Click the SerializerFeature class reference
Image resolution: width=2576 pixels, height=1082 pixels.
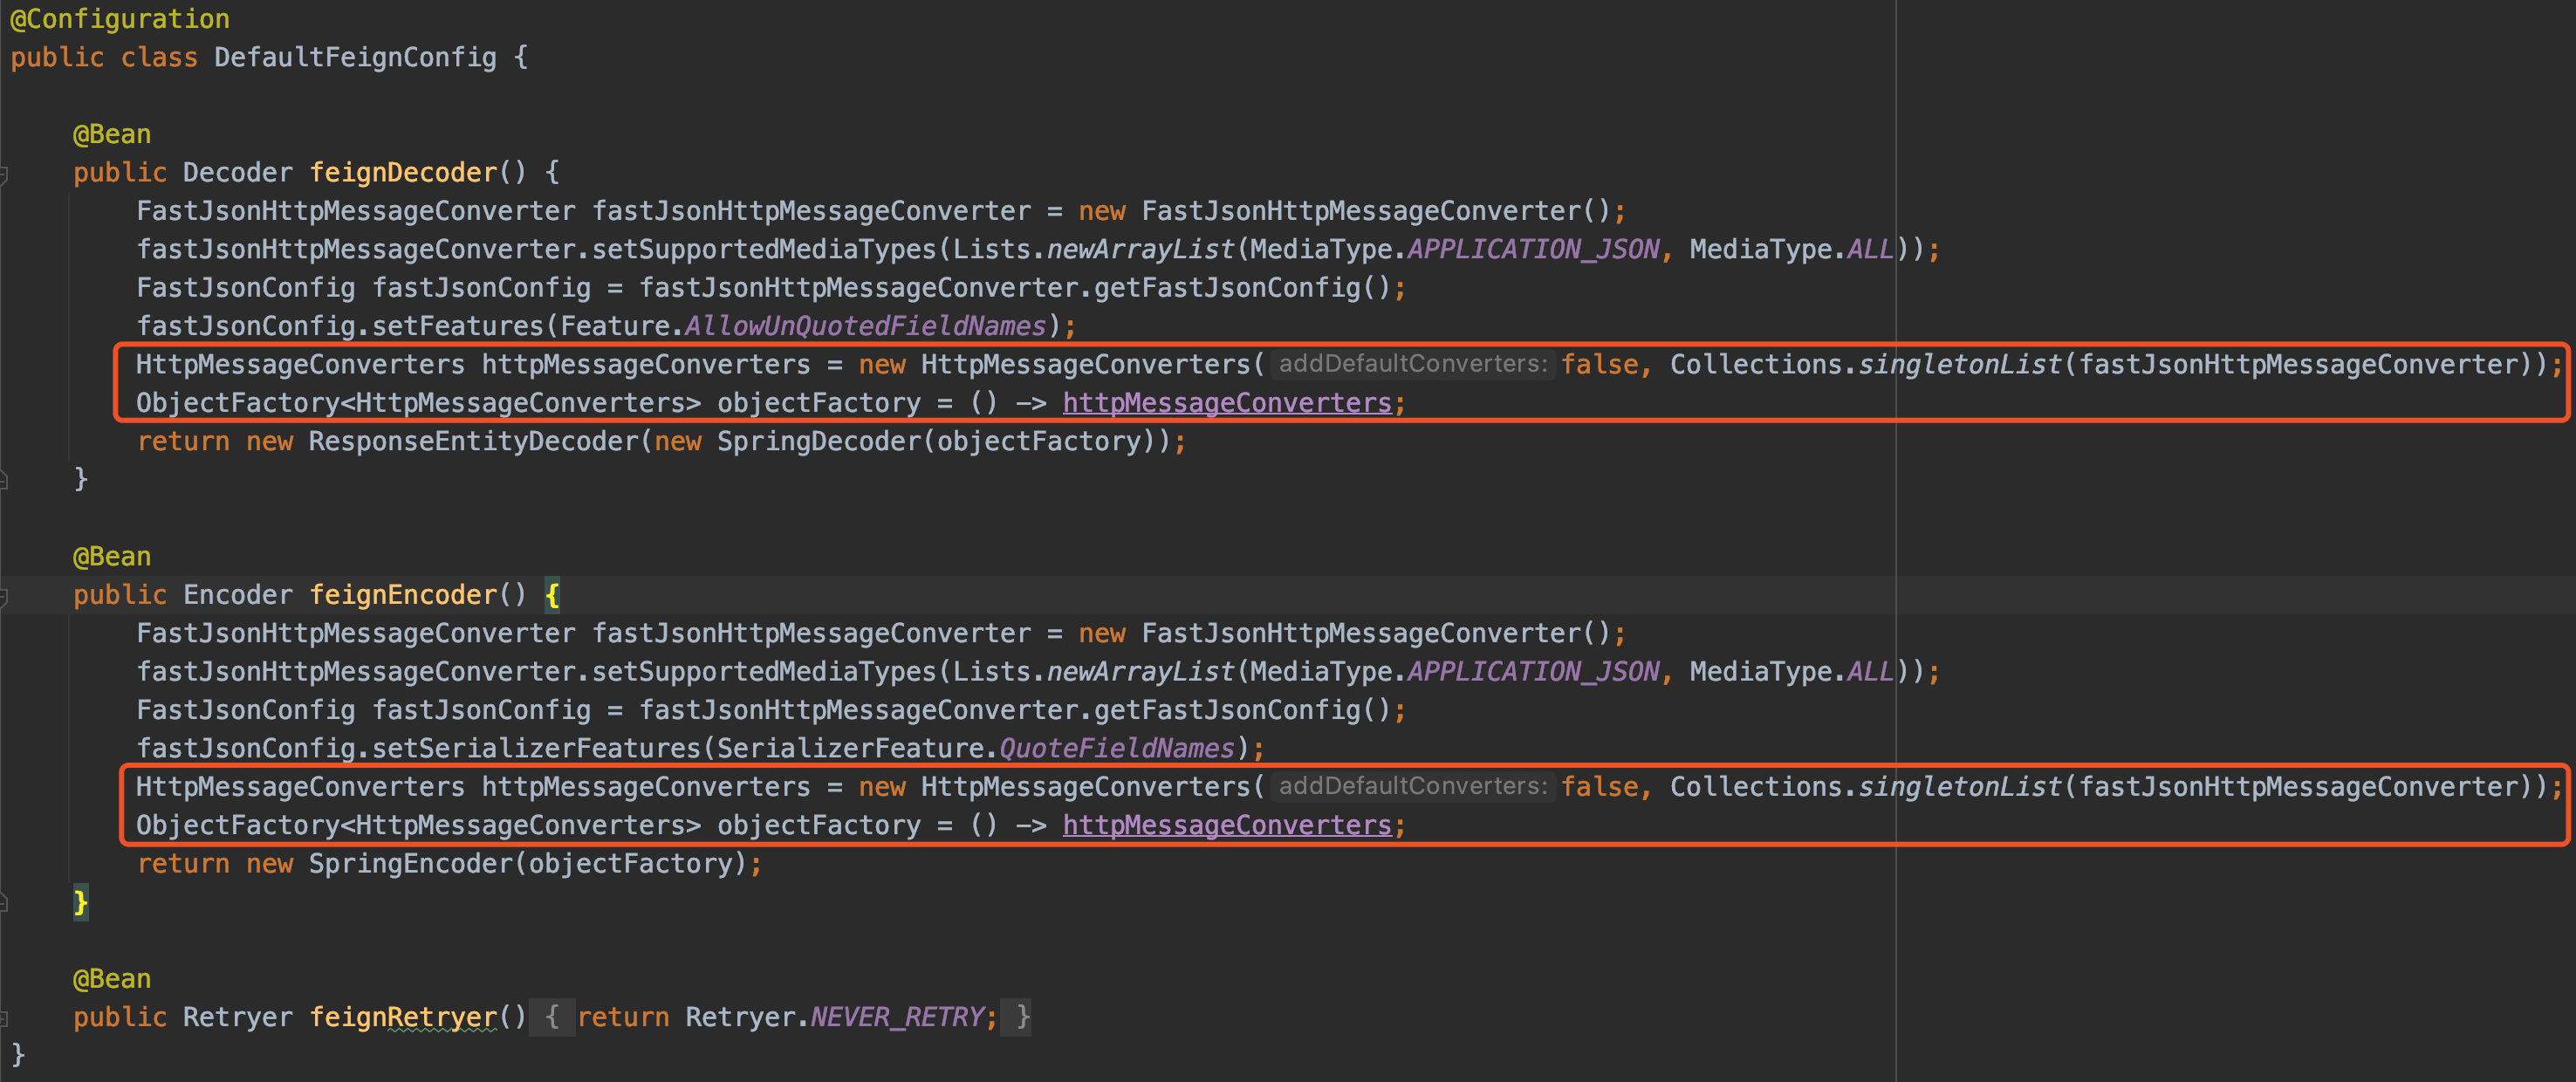(x=851, y=748)
